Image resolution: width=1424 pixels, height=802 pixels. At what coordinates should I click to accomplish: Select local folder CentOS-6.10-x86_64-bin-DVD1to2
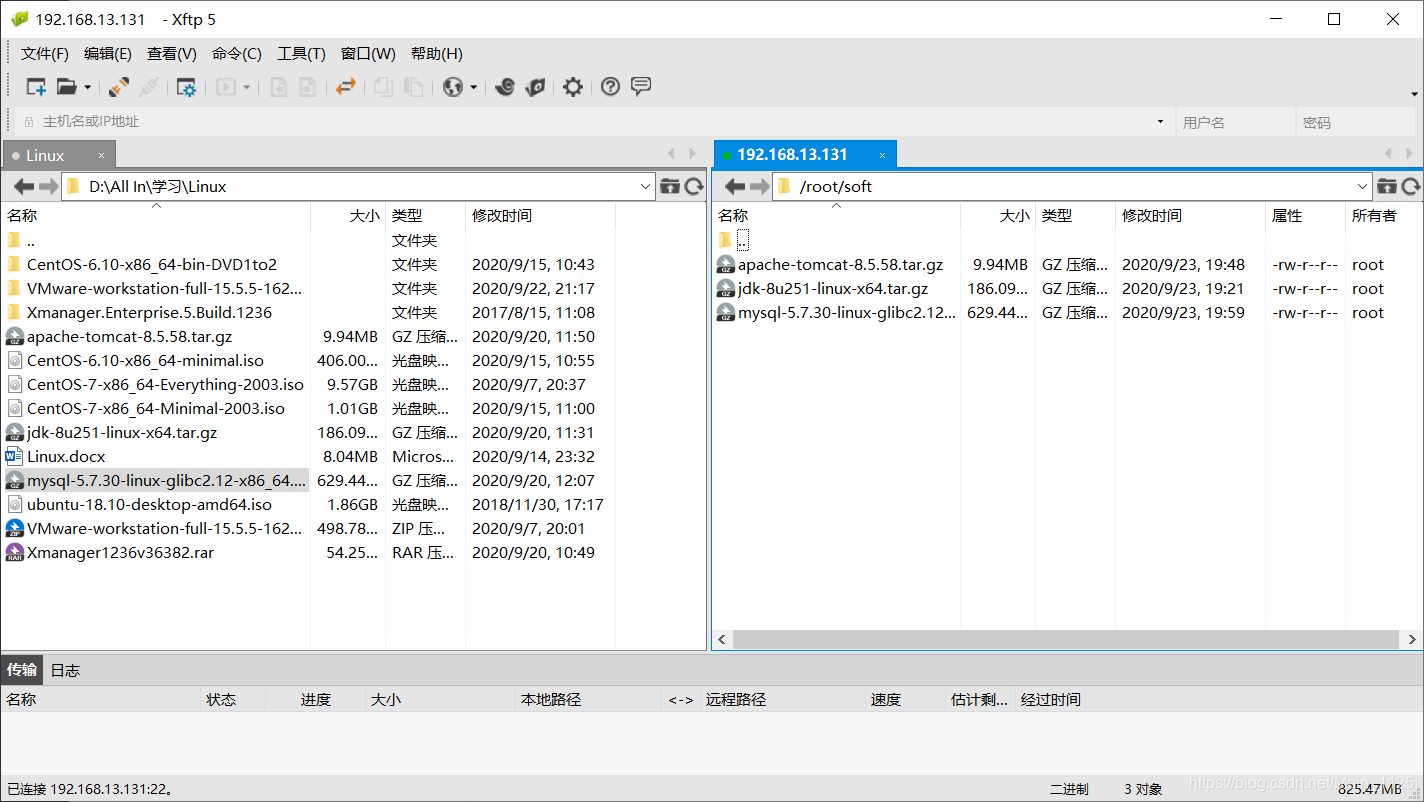(x=152, y=265)
